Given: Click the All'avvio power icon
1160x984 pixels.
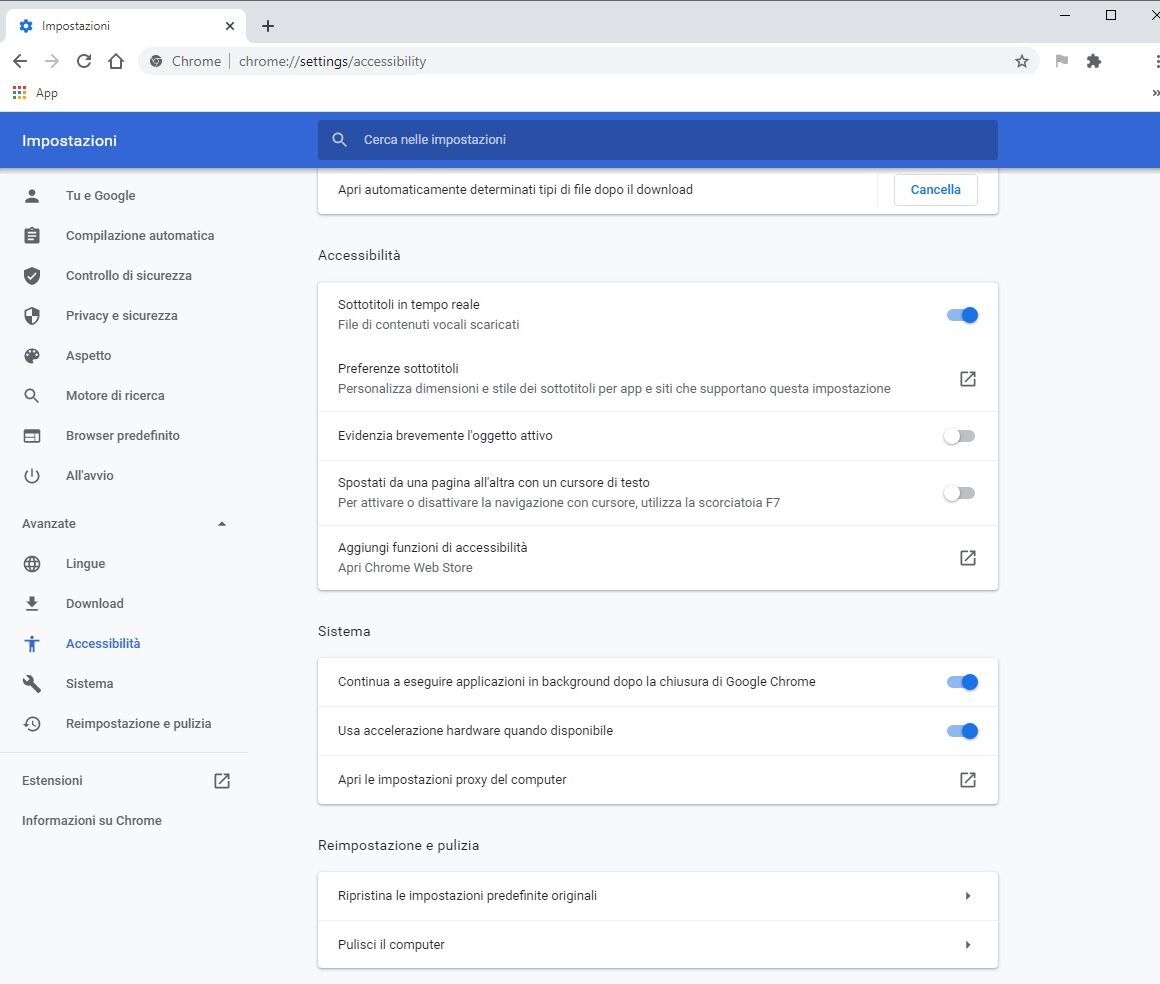Looking at the screenshot, I should [x=32, y=475].
